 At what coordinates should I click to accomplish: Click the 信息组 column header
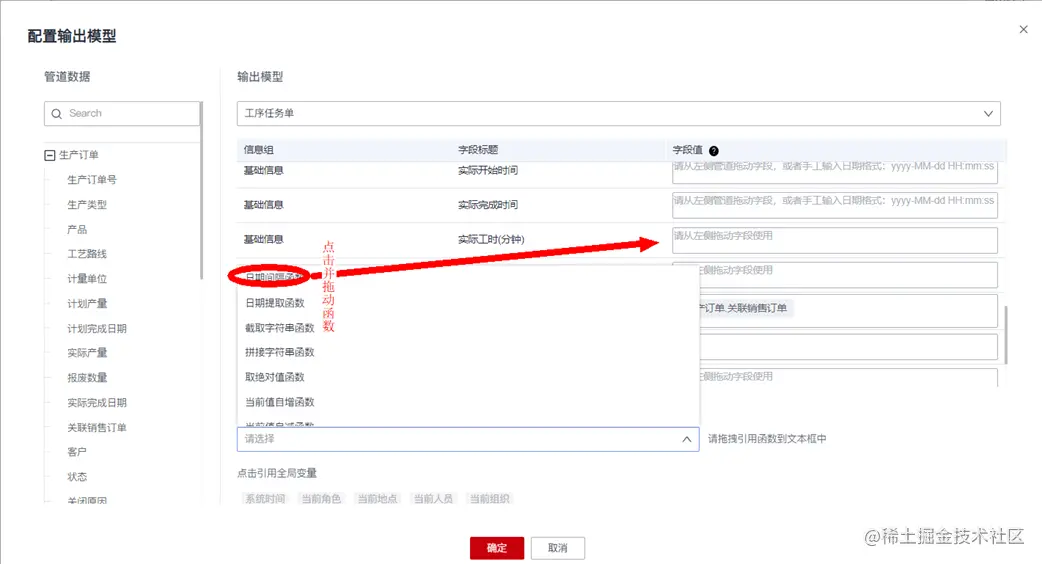coord(259,150)
